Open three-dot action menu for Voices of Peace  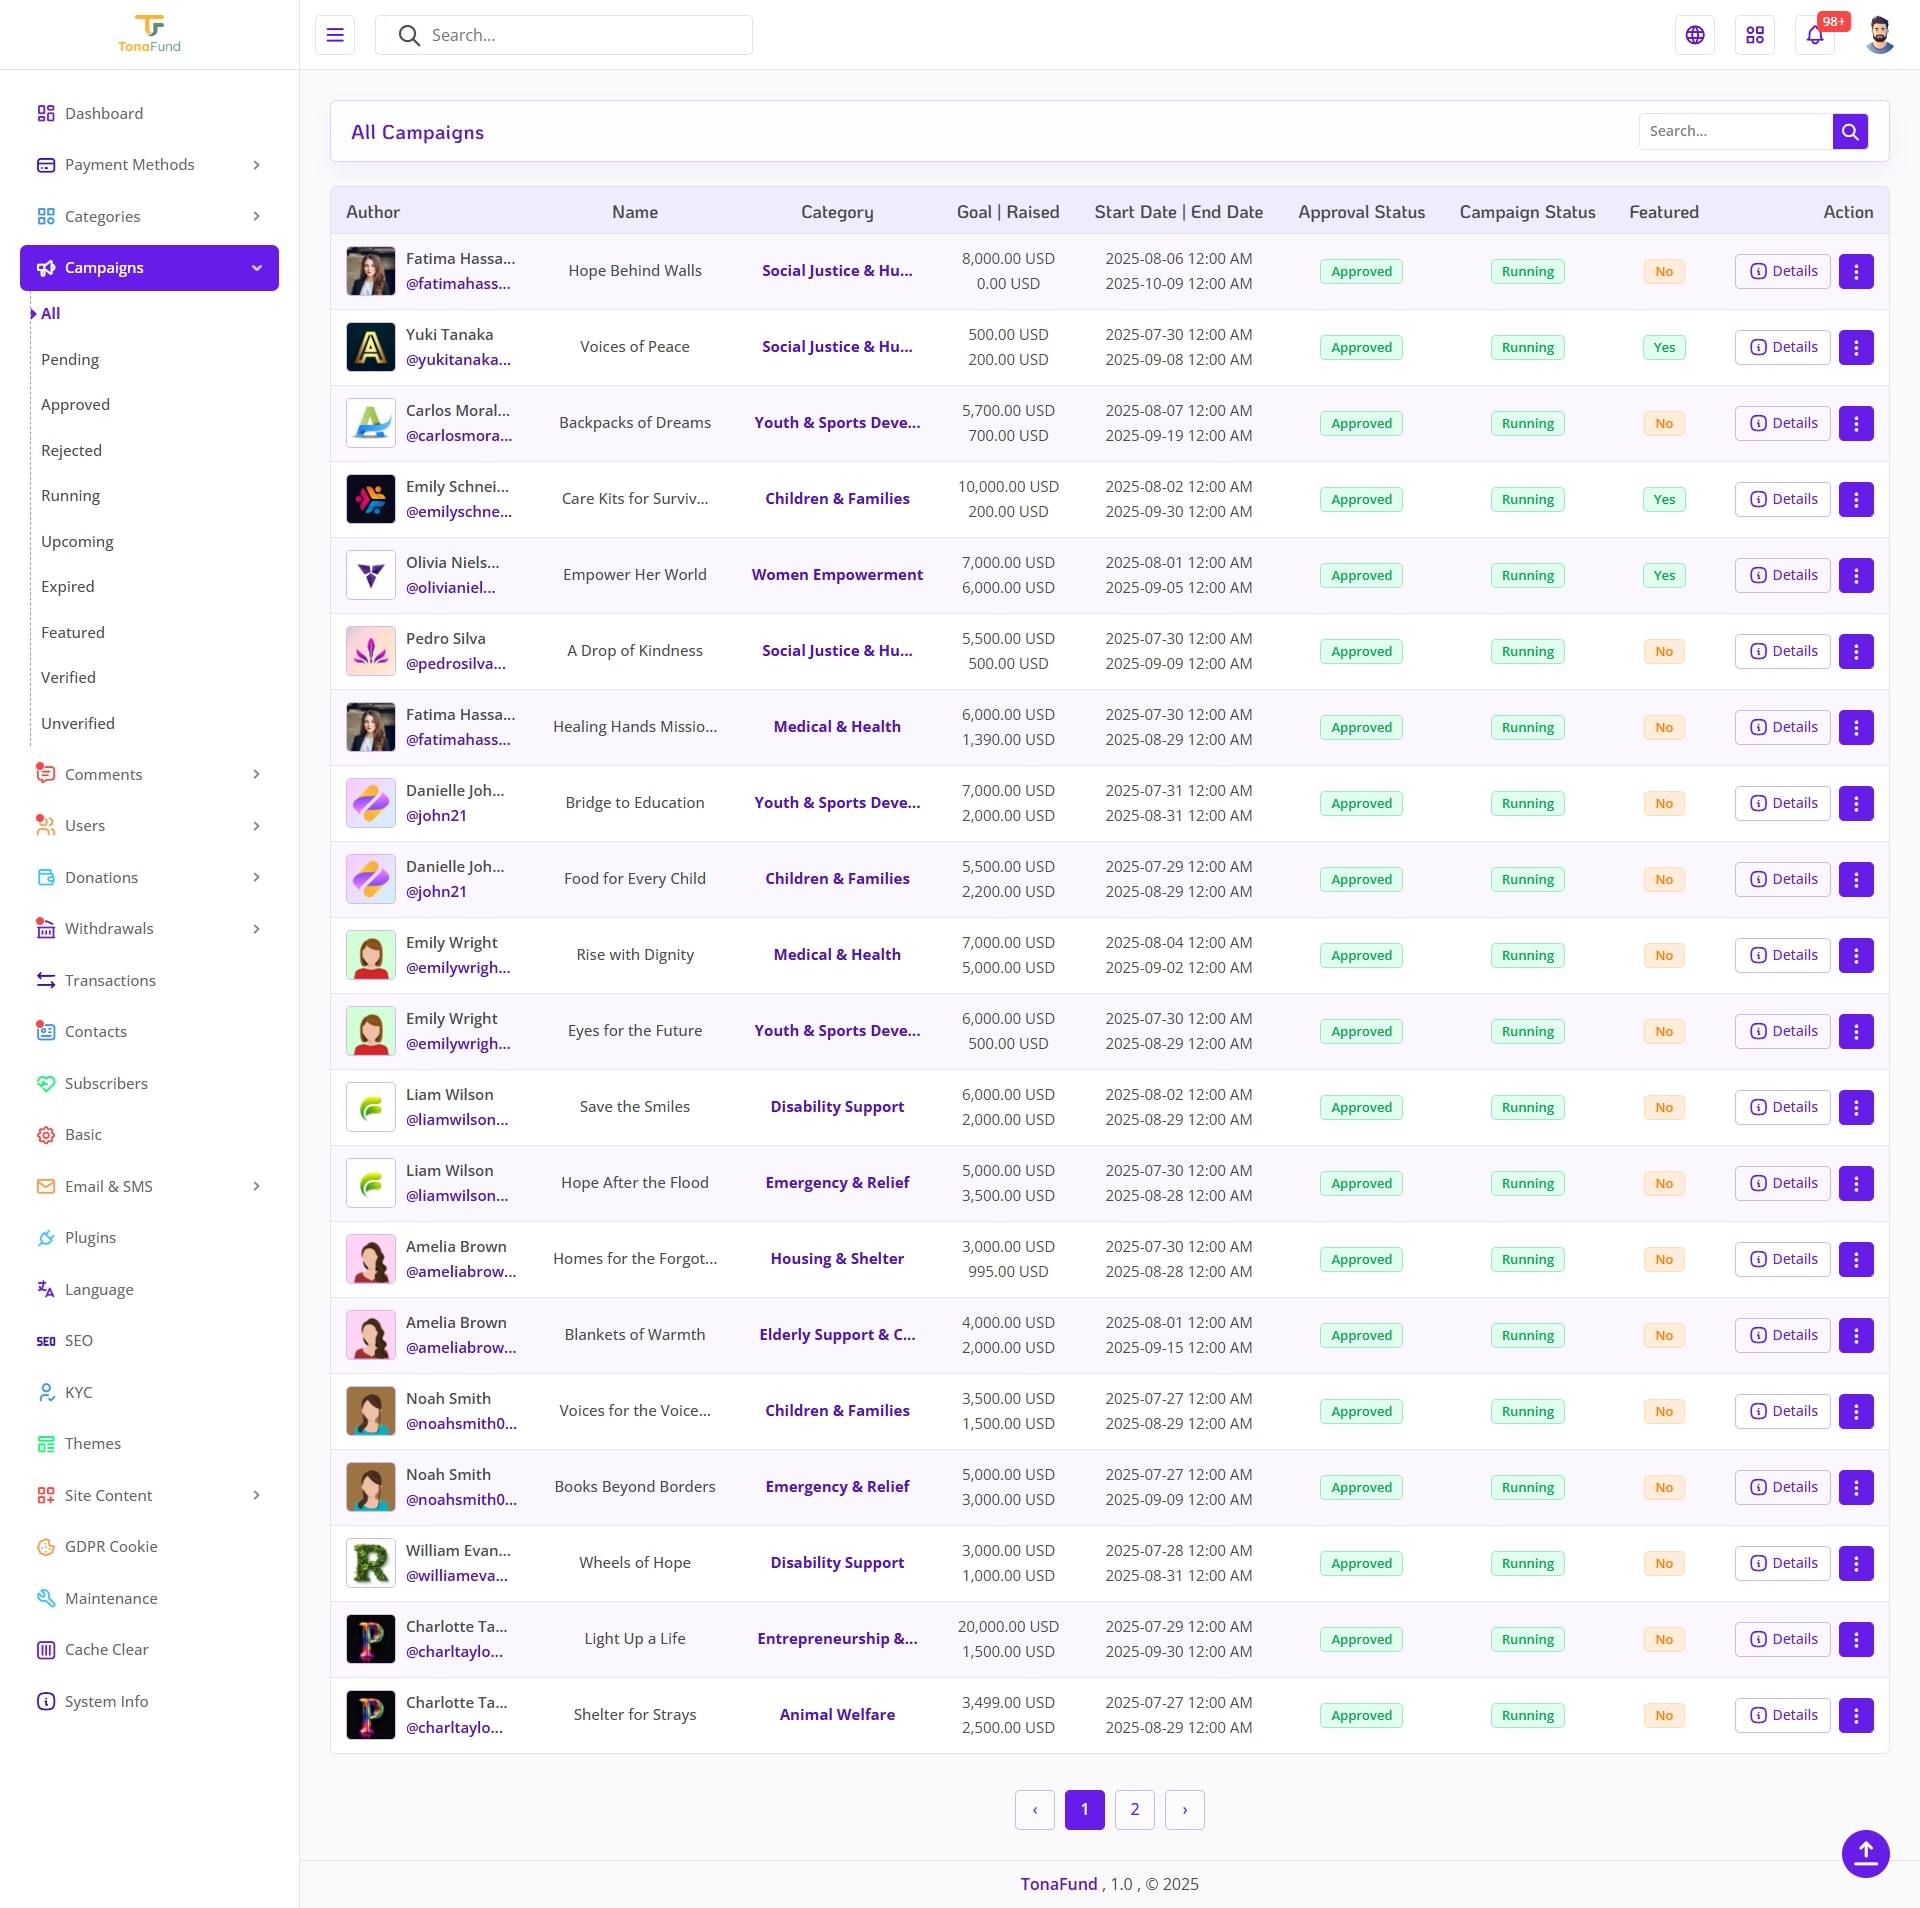(x=1856, y=347)
